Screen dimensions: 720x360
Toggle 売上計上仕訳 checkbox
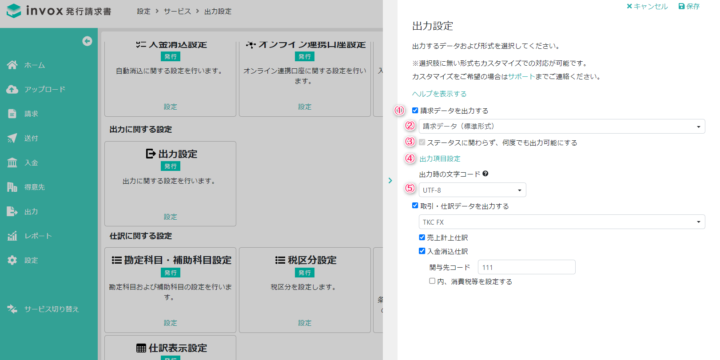pos(422,237)
